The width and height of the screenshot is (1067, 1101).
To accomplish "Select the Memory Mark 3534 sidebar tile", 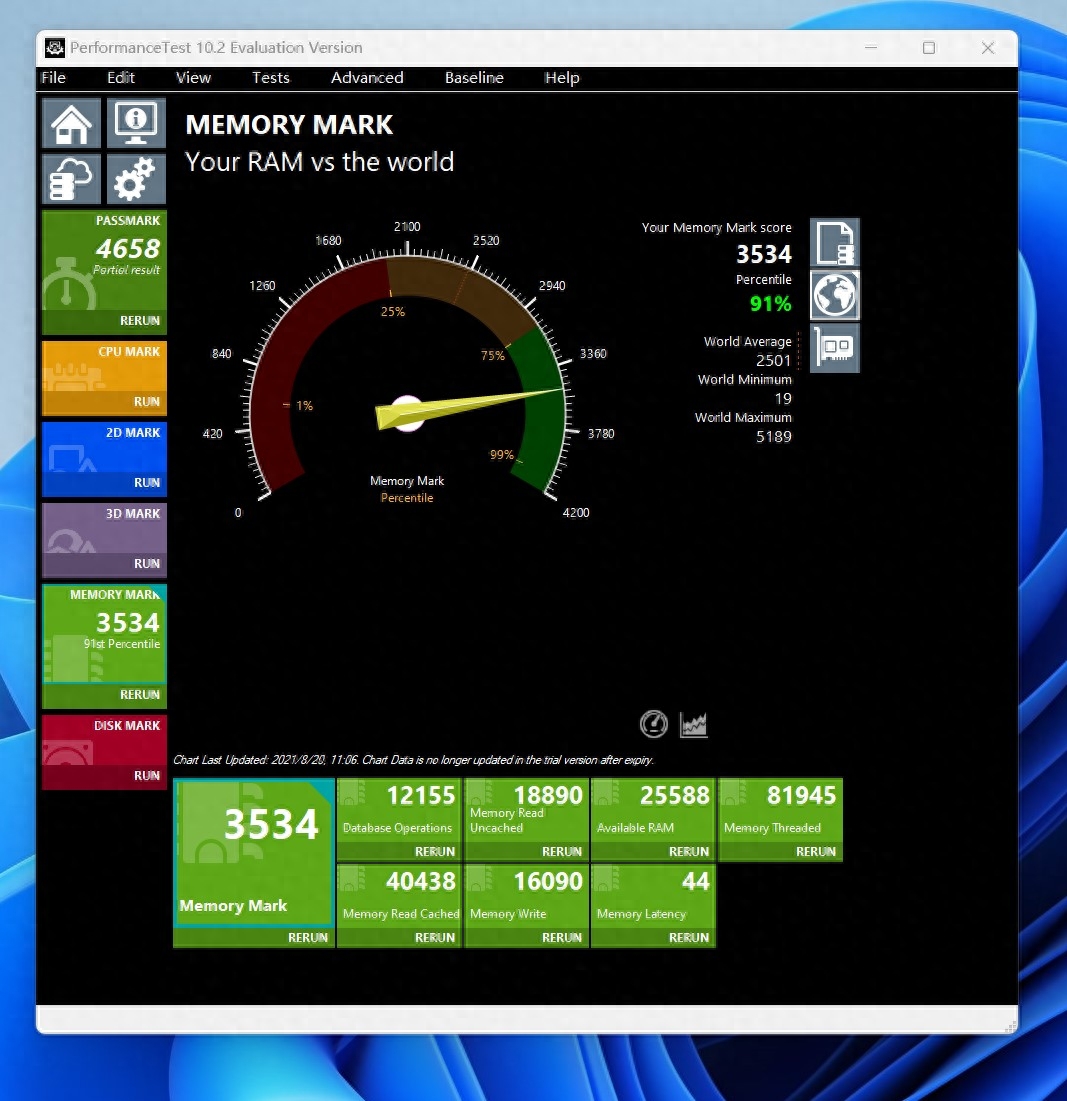I will [x=105, y=633].
